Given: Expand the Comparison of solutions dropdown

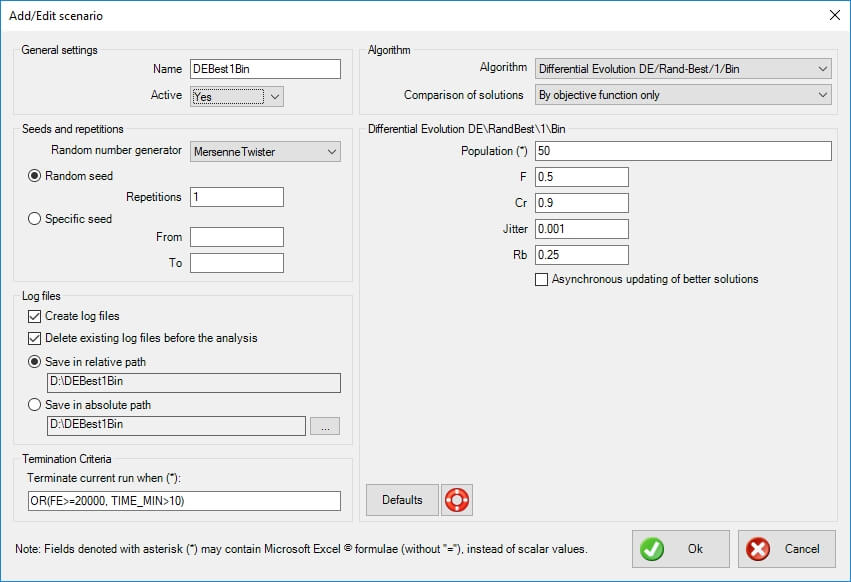Looking at the screenshot, I should (x=683, y=95).
